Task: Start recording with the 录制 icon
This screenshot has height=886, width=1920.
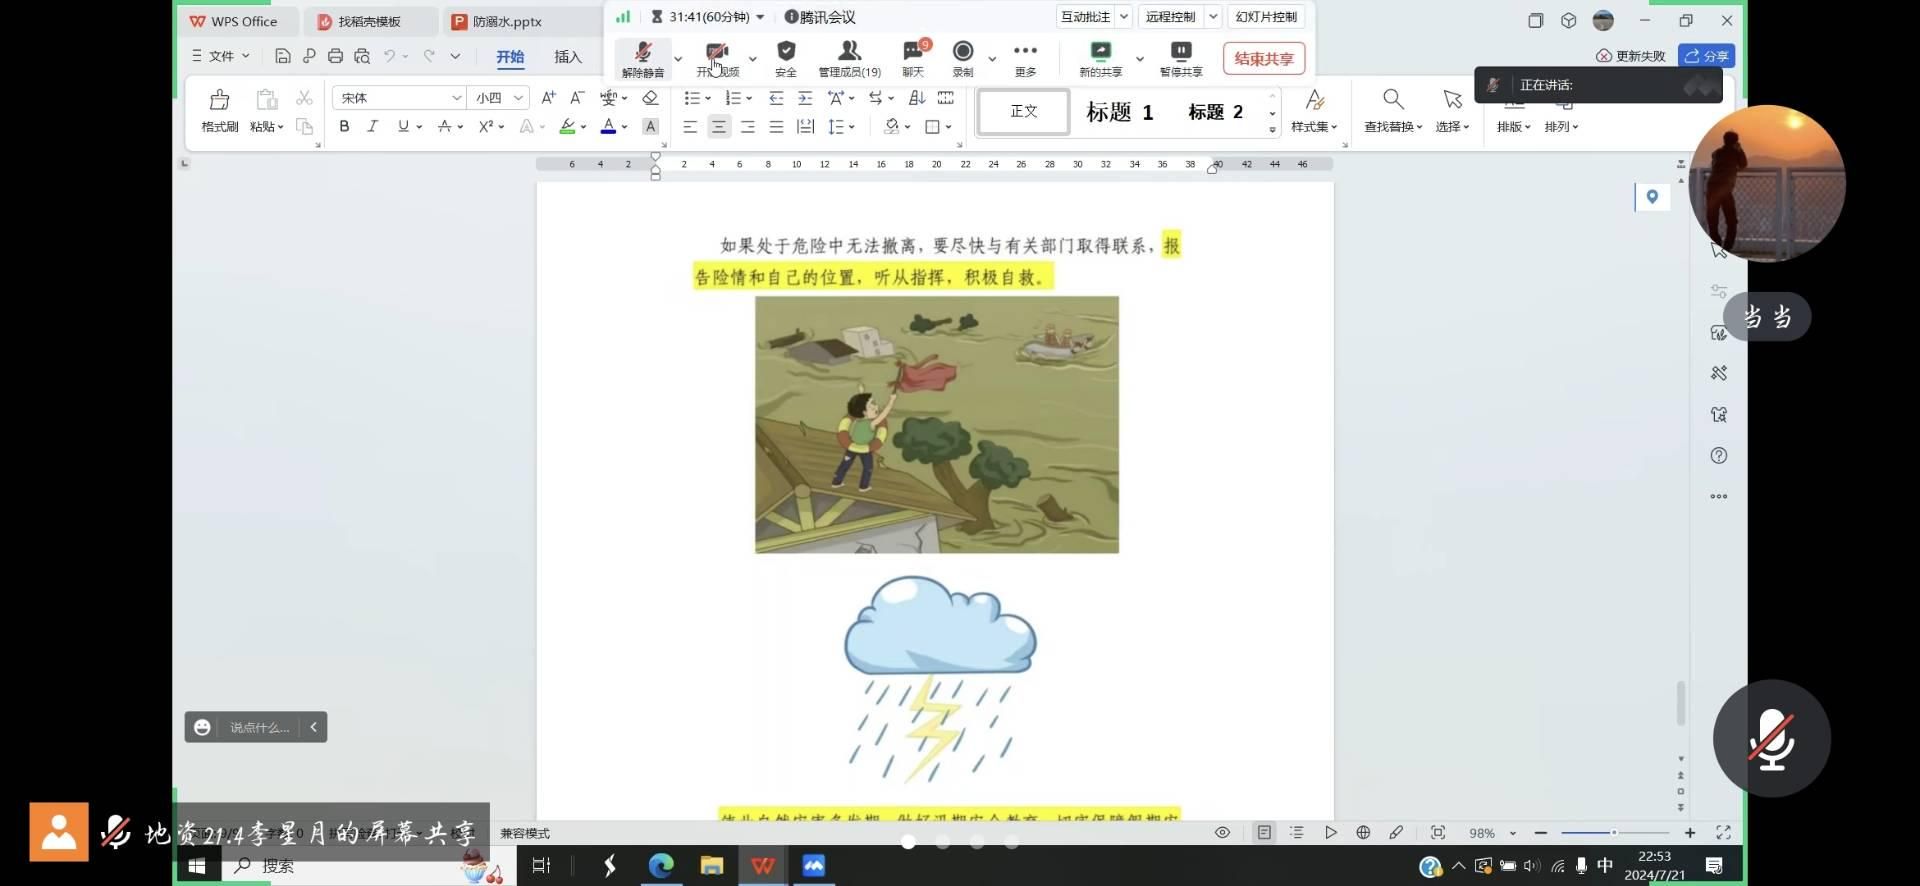Action: point(962,58)
